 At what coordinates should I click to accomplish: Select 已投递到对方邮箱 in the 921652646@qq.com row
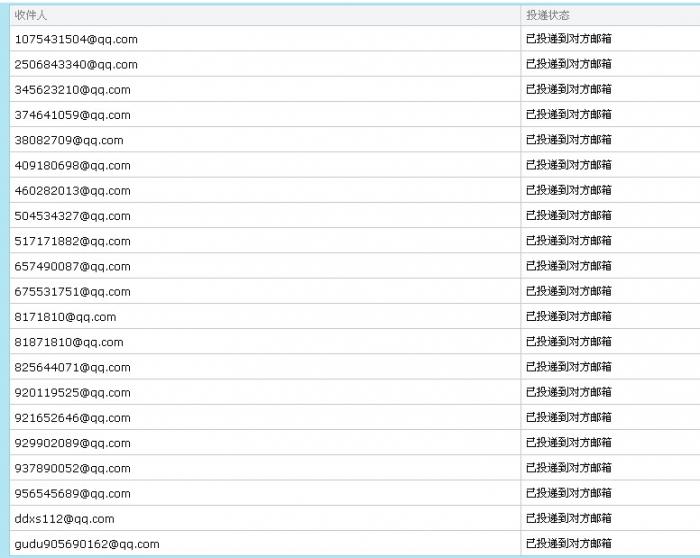click(x=569, y=417)
